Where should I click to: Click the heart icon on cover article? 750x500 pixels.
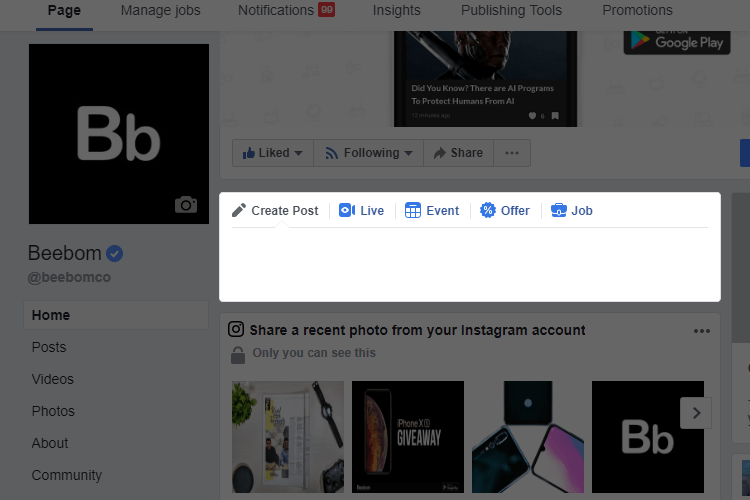tap(532, 116)
